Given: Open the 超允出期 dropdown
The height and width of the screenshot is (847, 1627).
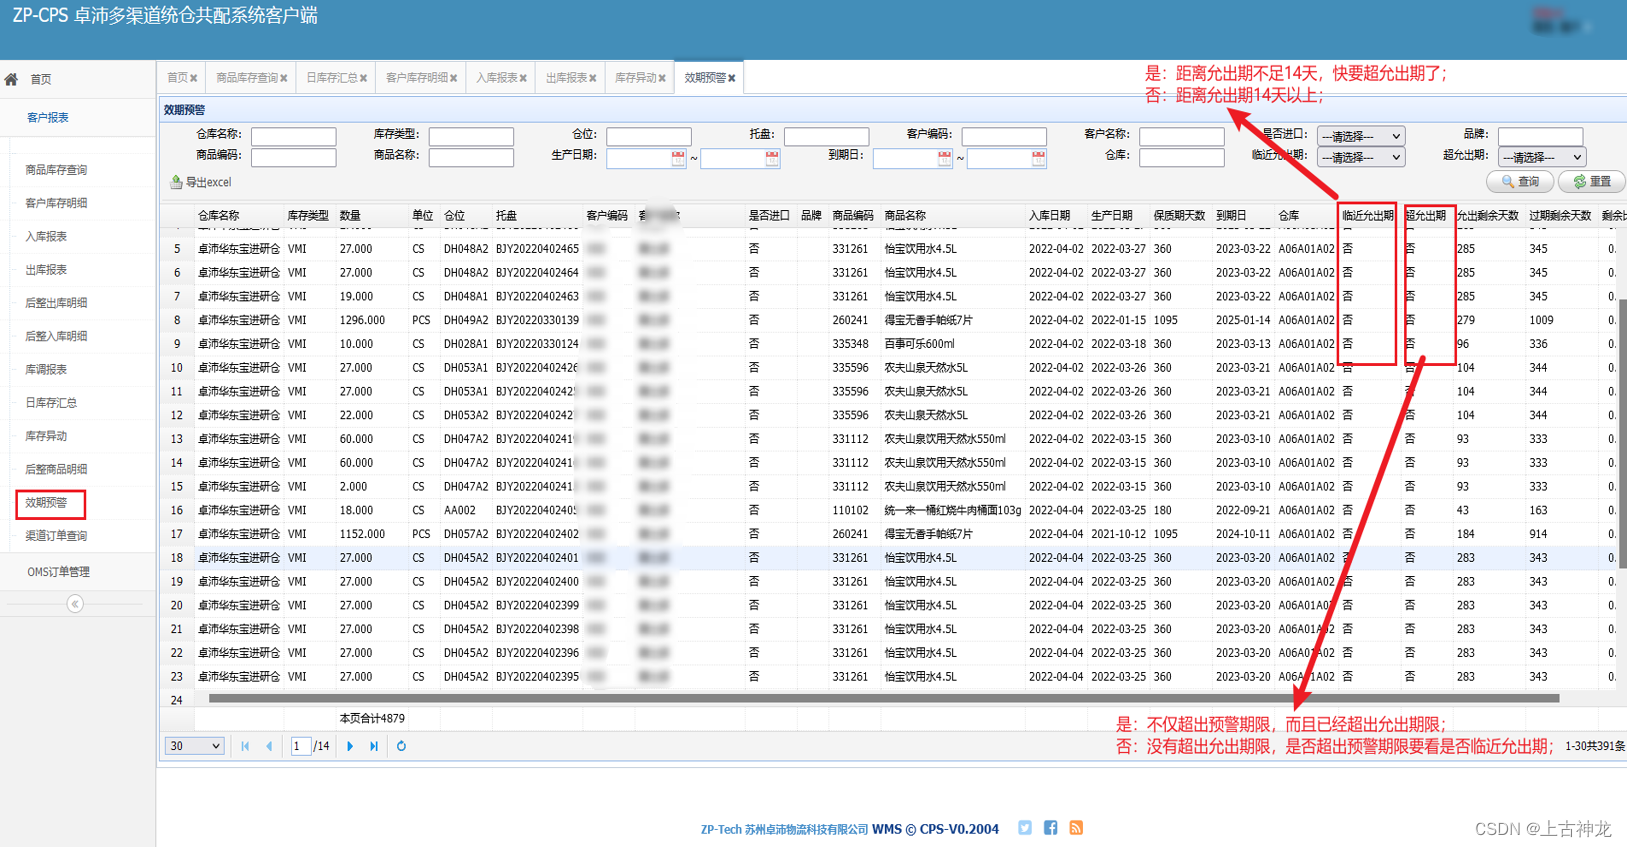Looking at the screenshot, I should 1542,157.
